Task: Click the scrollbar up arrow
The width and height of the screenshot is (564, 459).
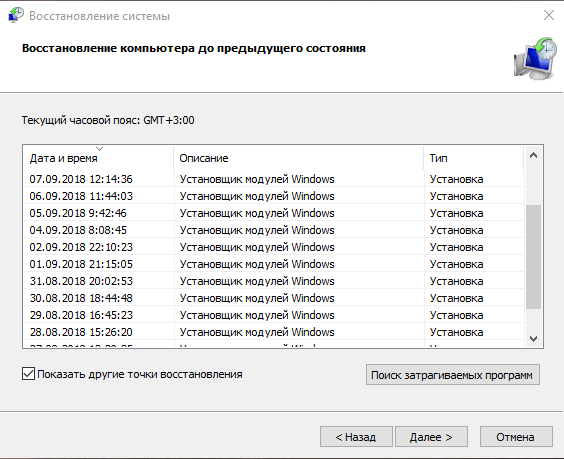Action: [533, 155]
